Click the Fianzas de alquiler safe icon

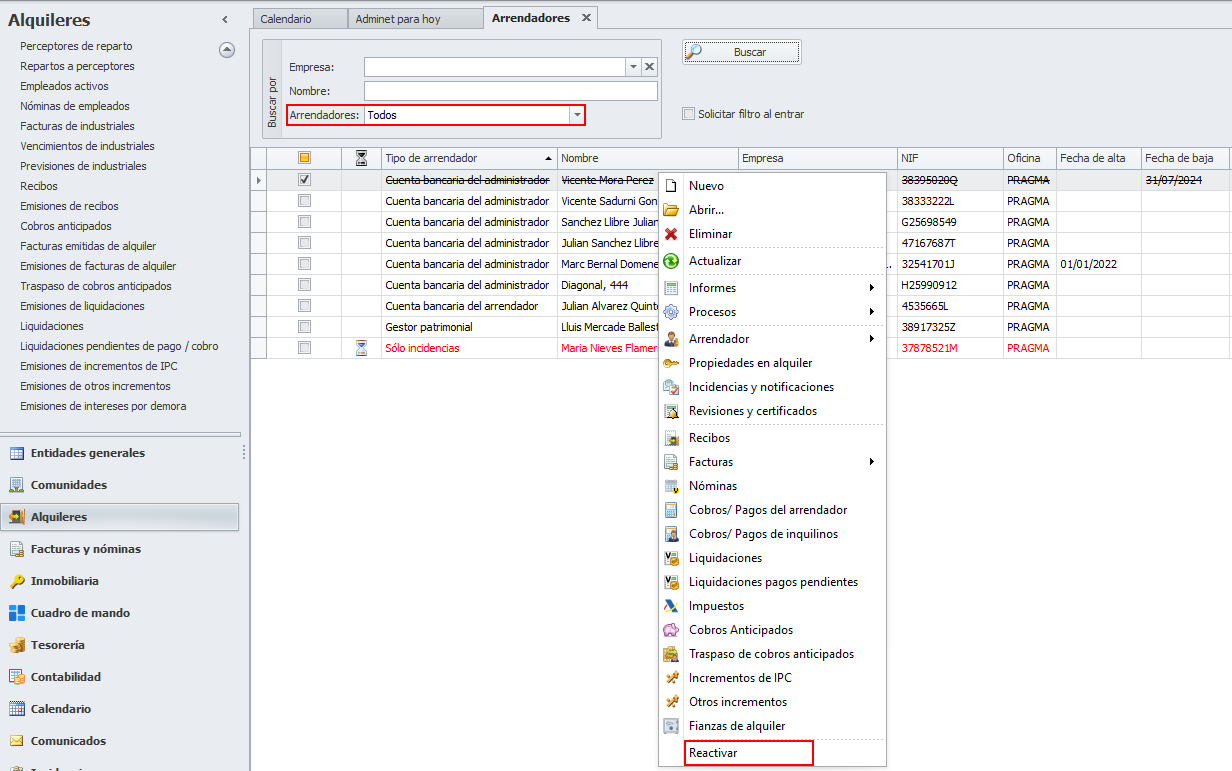[672, 726]
